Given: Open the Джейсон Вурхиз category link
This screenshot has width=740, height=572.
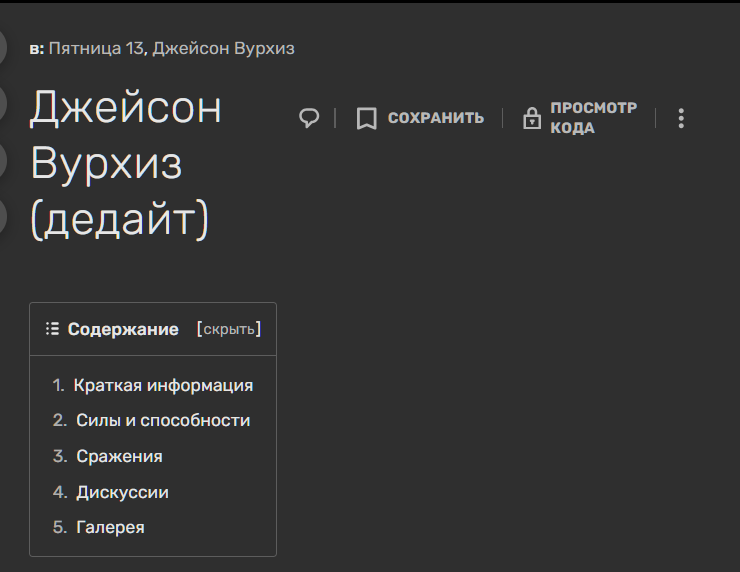Looking at the screenshot, I should pyautogui.click(x=223, y=49).
